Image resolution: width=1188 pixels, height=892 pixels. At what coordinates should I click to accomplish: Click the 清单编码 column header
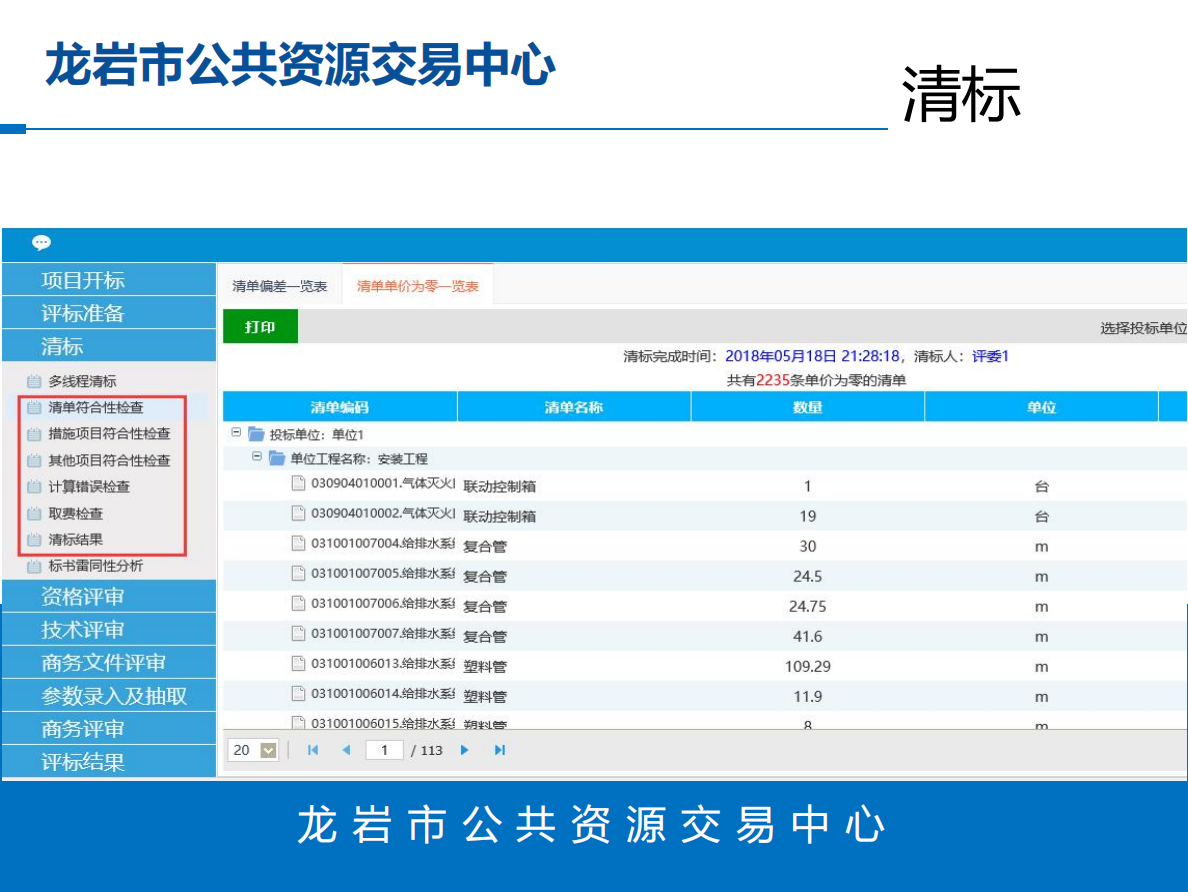pos(339,407)
